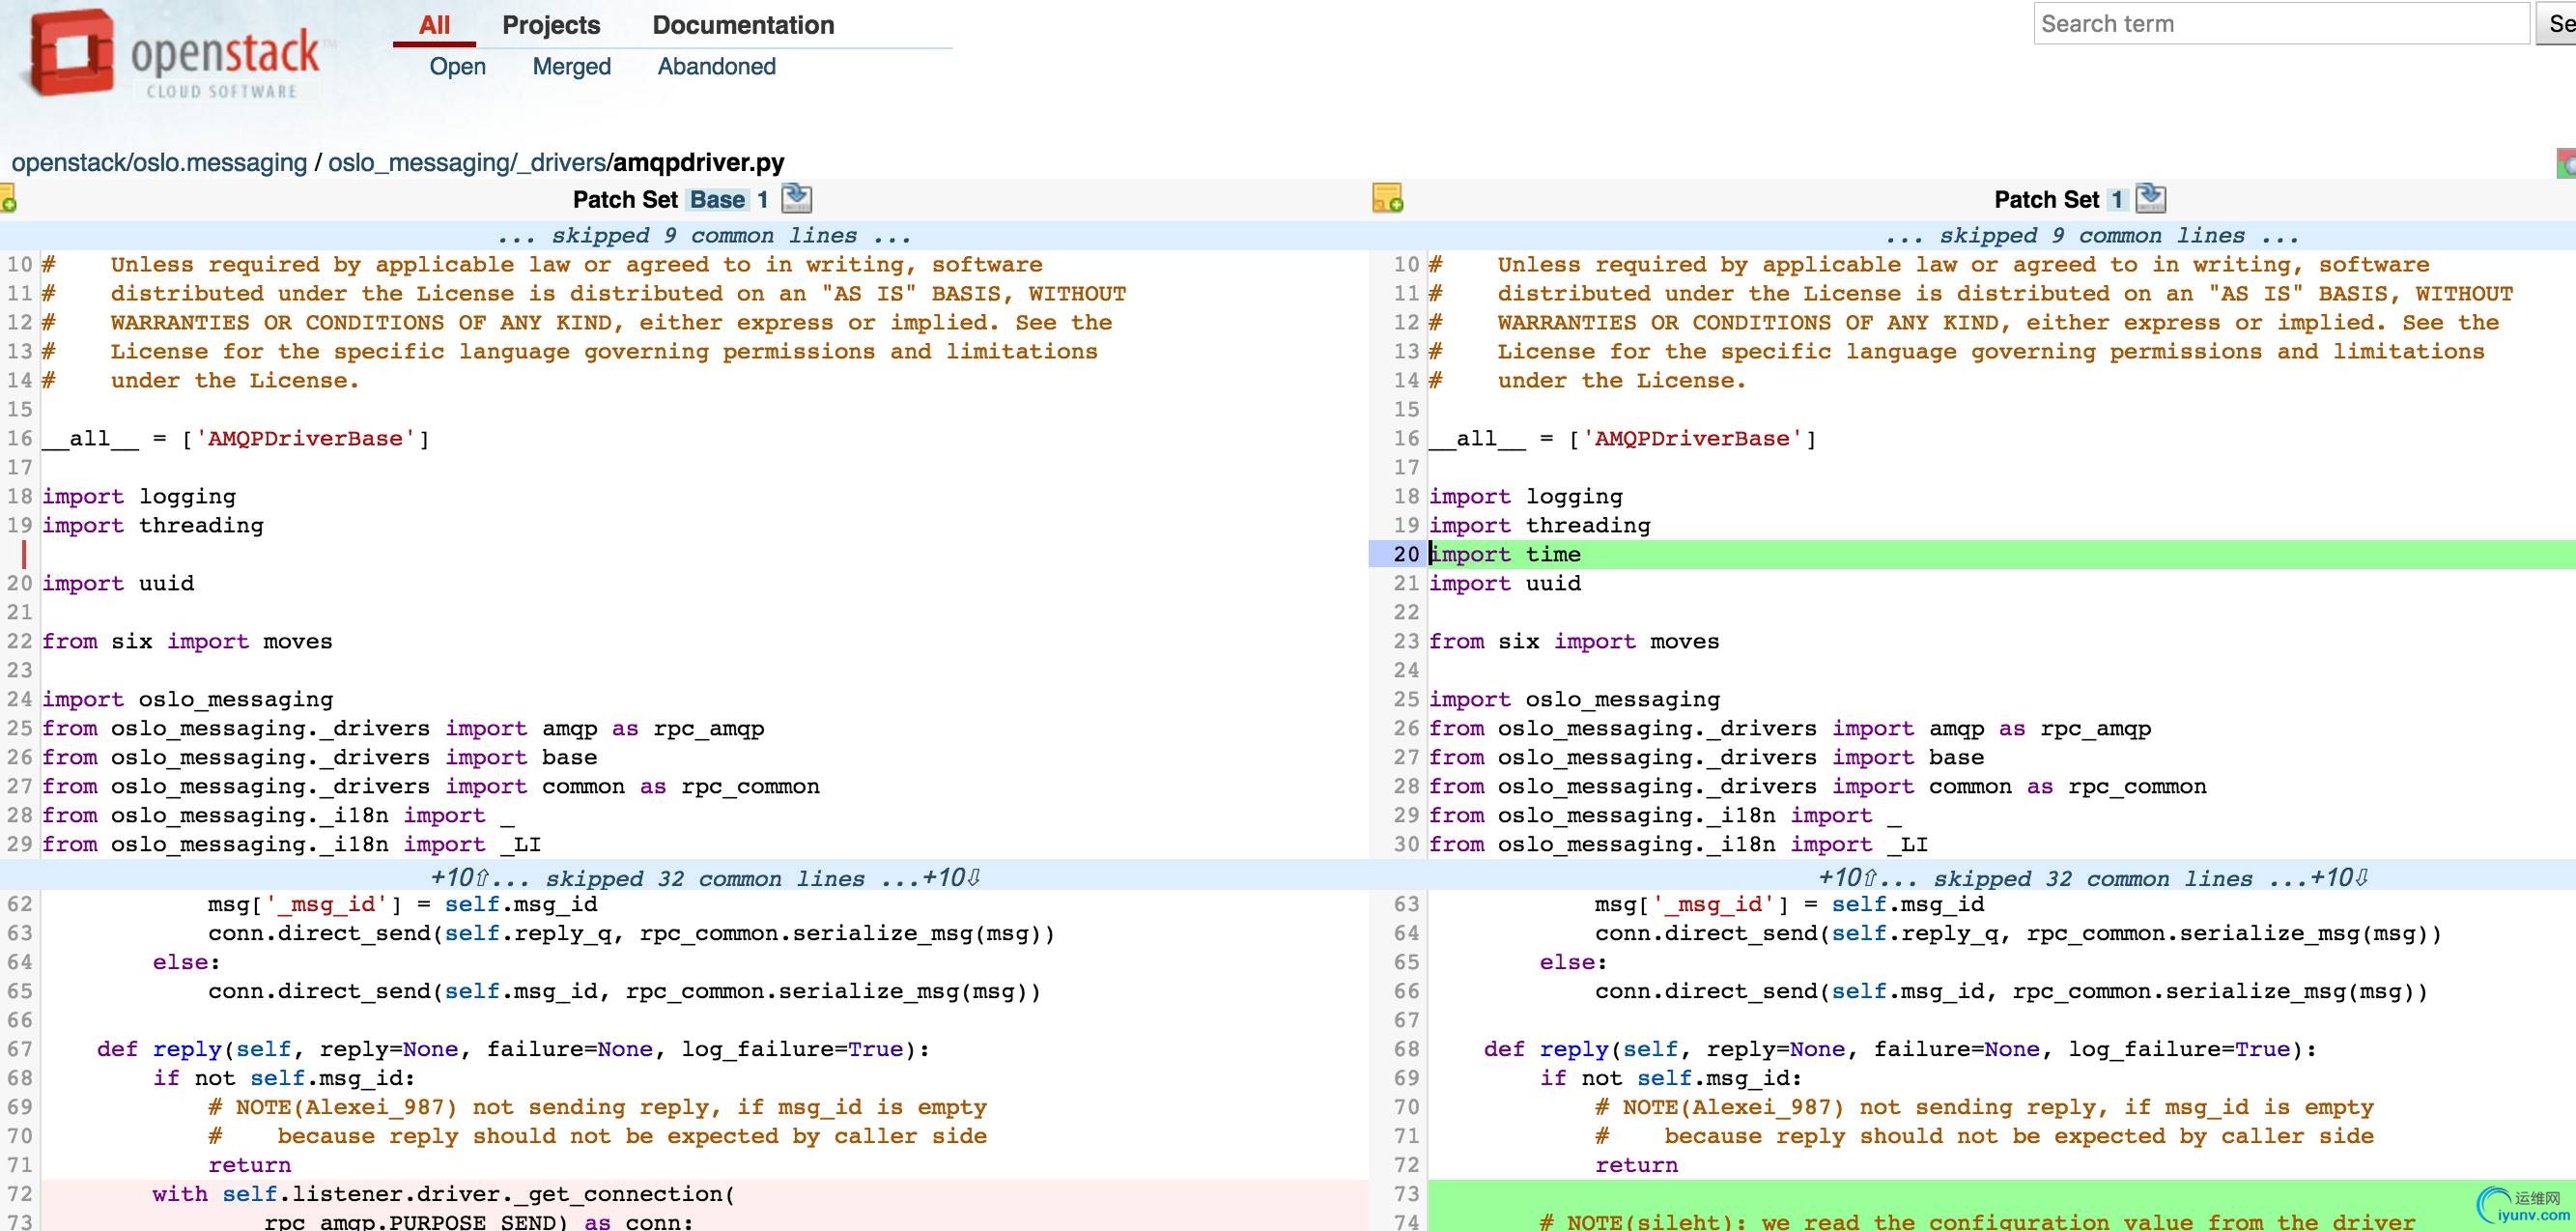Select patch set 1 in left pane
This screenshot has height=1231, width=2576.
(762, 199)
